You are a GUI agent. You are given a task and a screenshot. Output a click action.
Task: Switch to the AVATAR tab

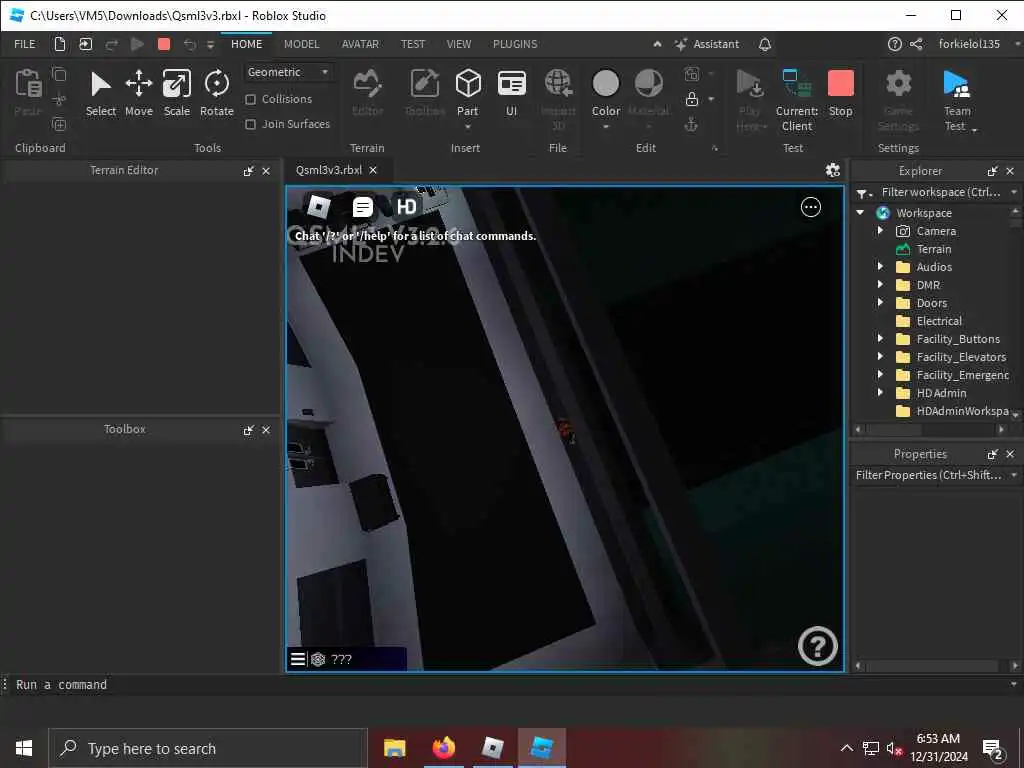360,44
